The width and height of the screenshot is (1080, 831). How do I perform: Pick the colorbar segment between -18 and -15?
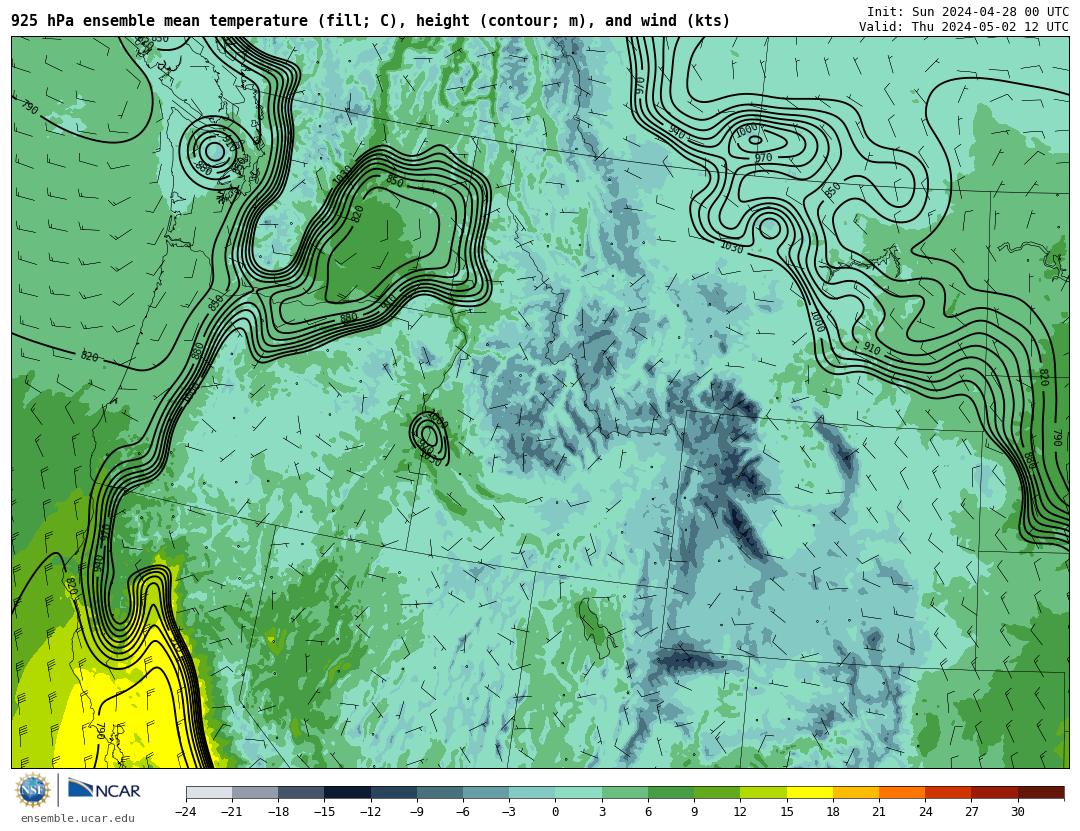(302, 792)
